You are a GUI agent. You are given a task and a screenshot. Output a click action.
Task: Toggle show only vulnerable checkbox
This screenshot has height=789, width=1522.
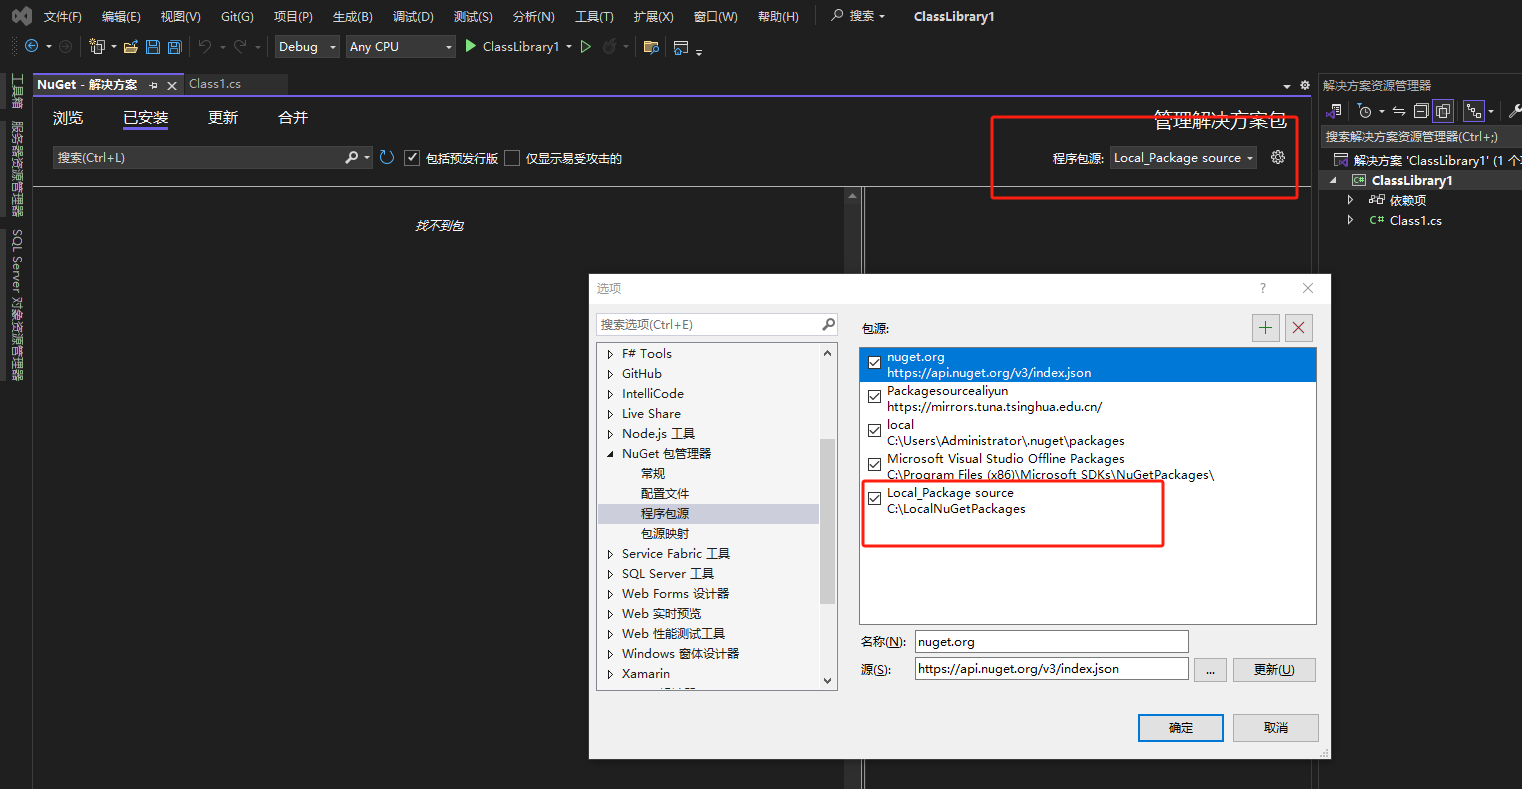click(512, 158)
